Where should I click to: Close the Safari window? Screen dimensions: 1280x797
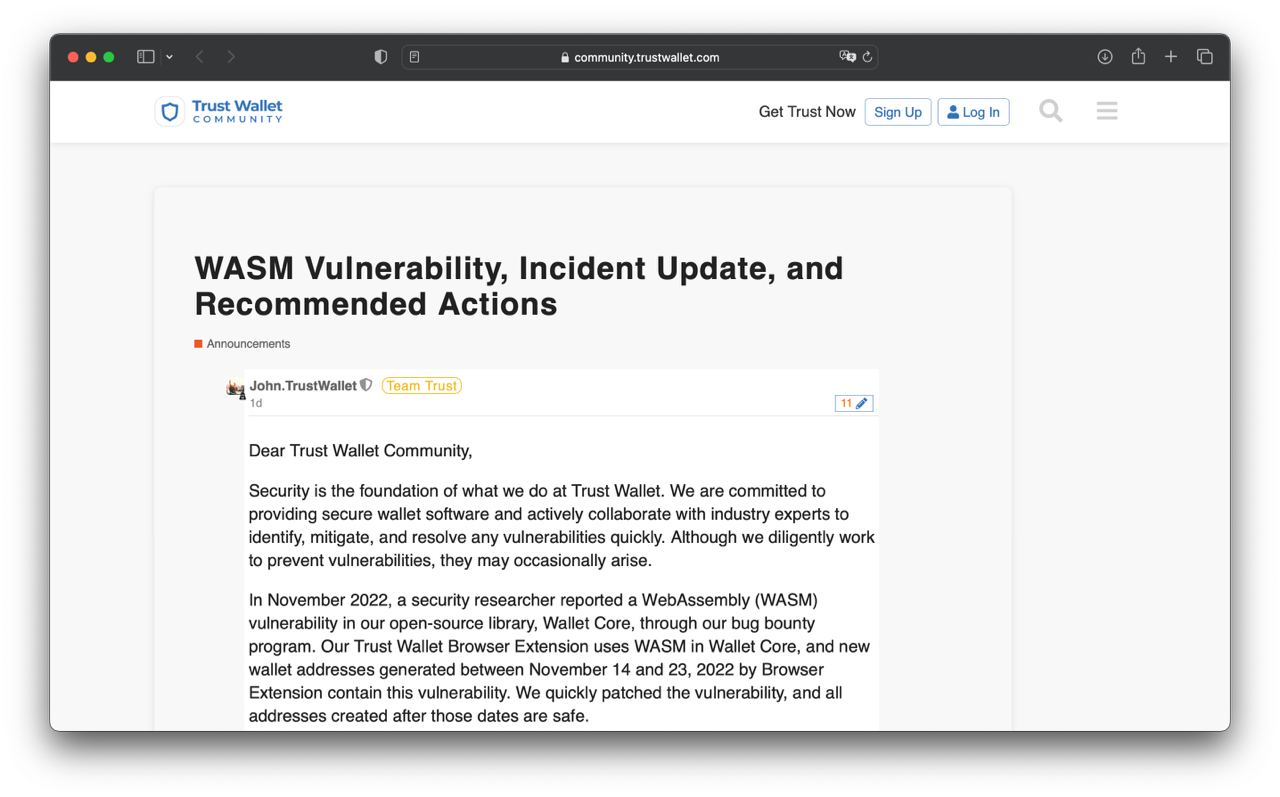point(73,57)
